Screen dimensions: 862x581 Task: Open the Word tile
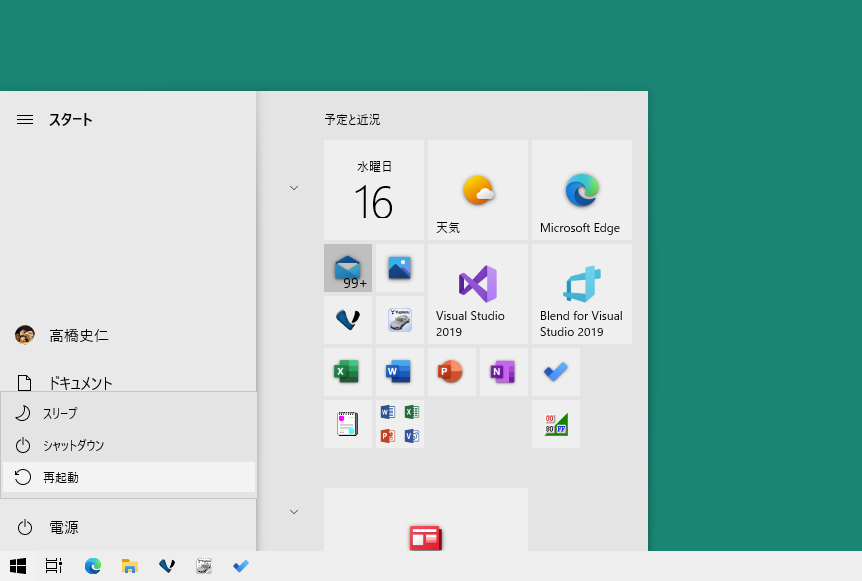click(x=400, y=372)
